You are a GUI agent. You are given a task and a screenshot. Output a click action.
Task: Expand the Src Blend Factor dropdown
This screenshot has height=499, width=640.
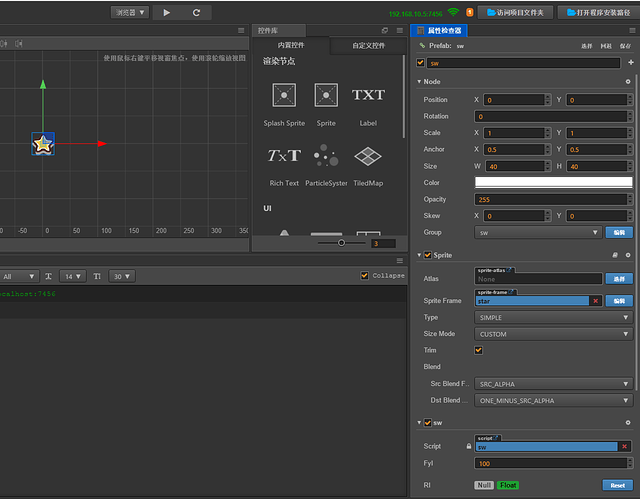553,384
